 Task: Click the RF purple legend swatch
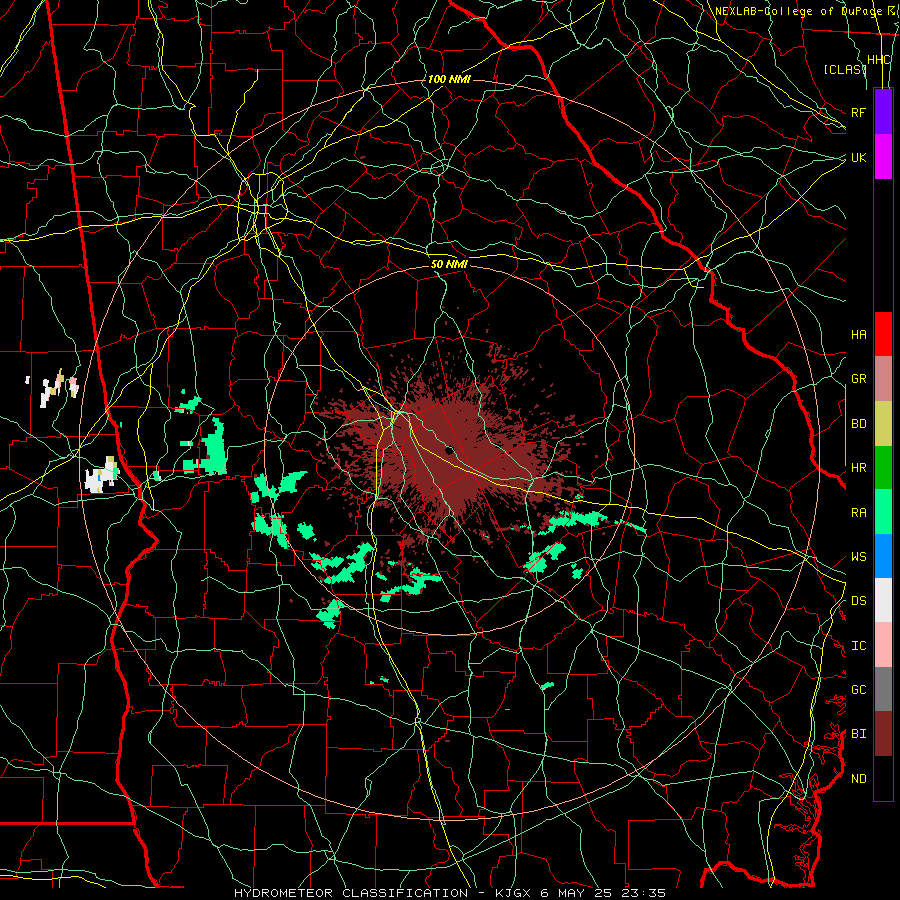(883, 112)
